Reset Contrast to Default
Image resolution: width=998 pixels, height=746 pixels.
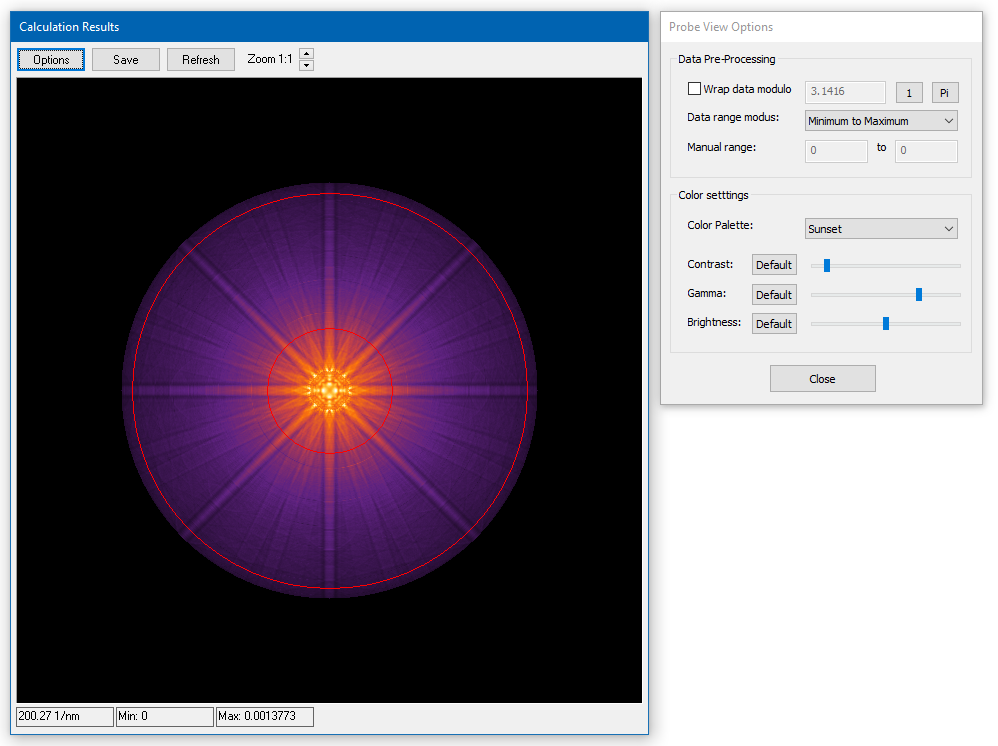774,265
